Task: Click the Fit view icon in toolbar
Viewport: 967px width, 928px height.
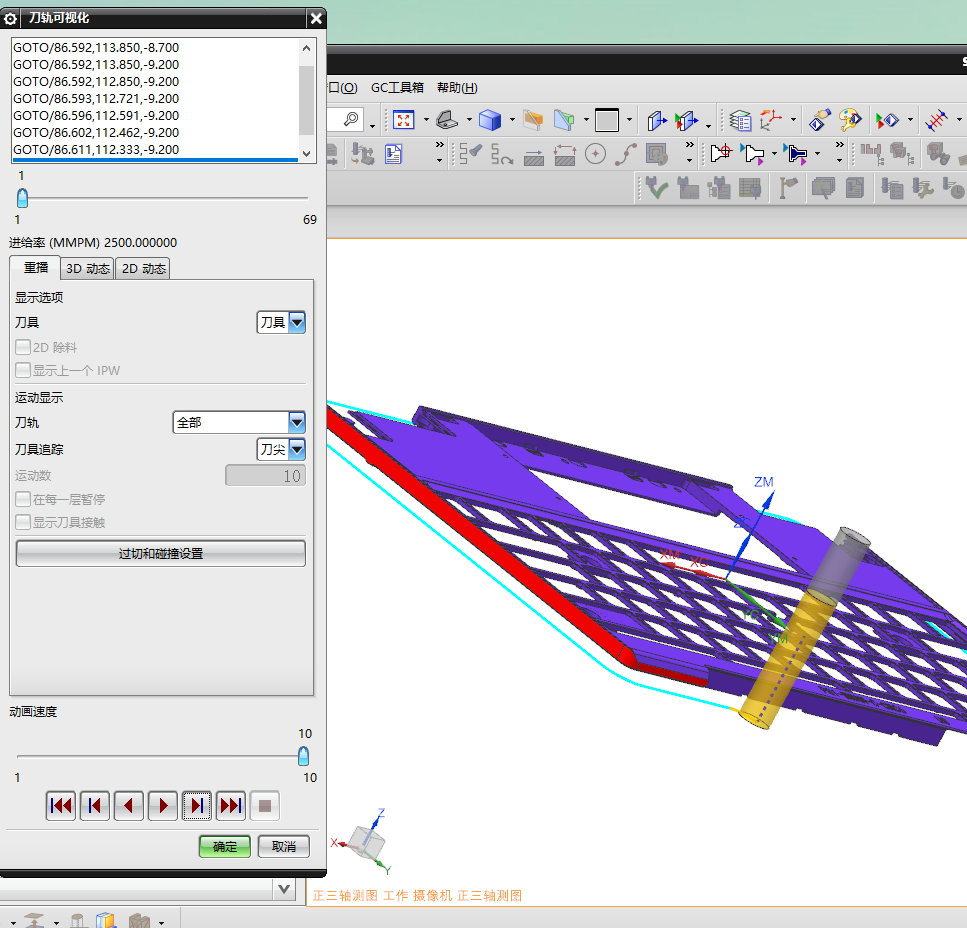Action: [x=403, y=120]
